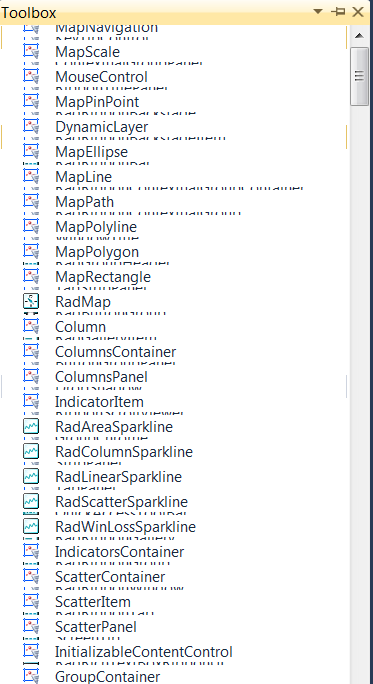Select the Column text label
Viewport: 373px width, 684px height.
pyautogui.click(x=80, y=327)
